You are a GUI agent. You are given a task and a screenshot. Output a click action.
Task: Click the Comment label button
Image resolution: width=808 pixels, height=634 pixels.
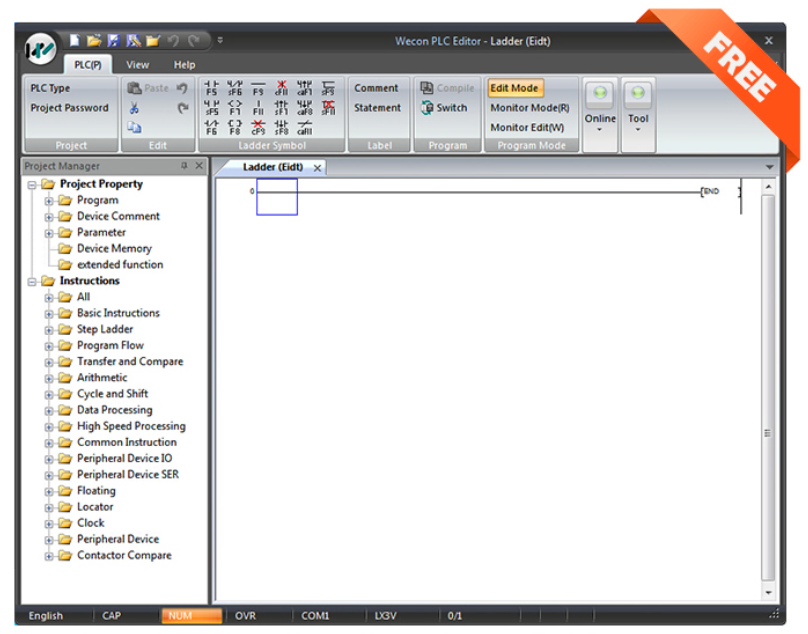(x=376, y=88)
